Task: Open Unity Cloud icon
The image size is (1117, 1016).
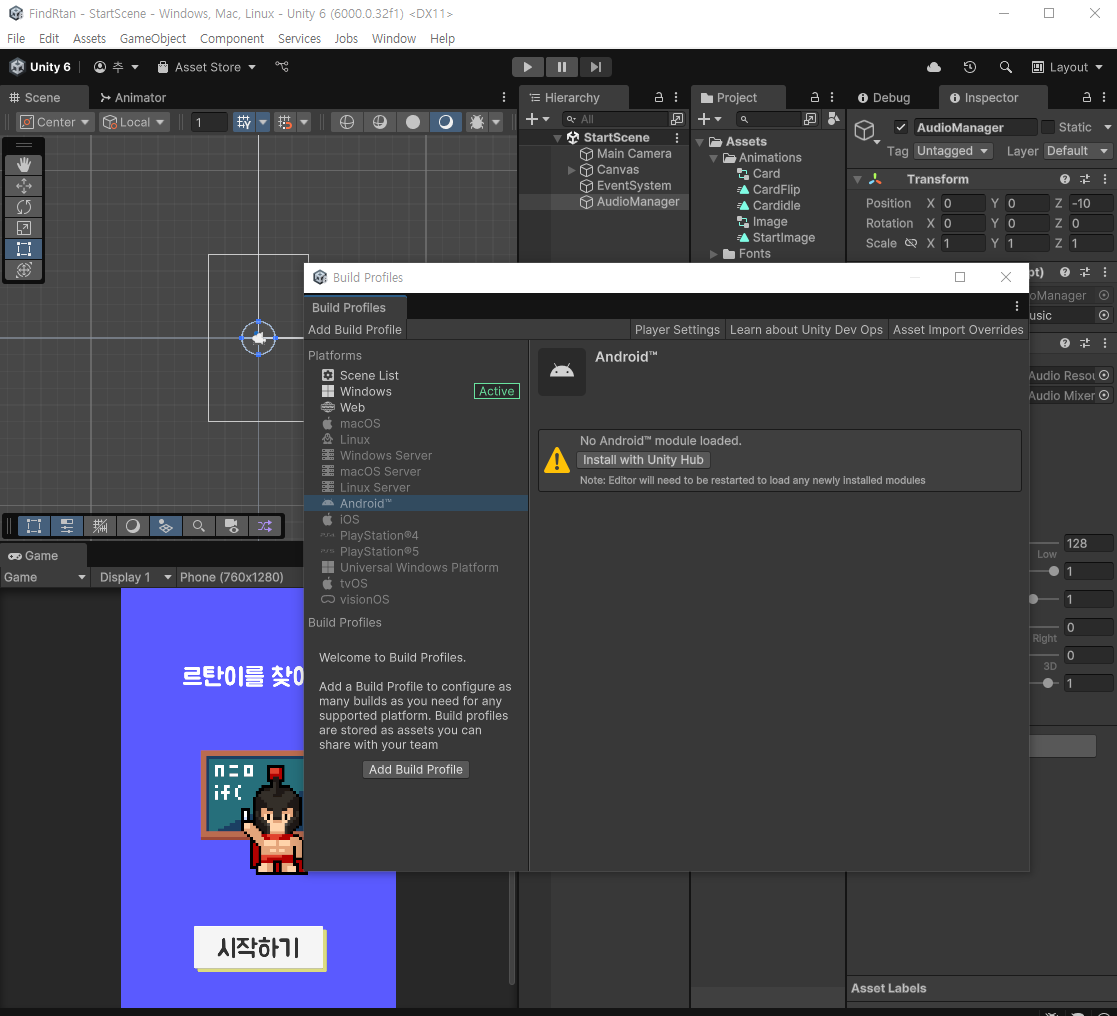Action: click(x=934, y=67)
